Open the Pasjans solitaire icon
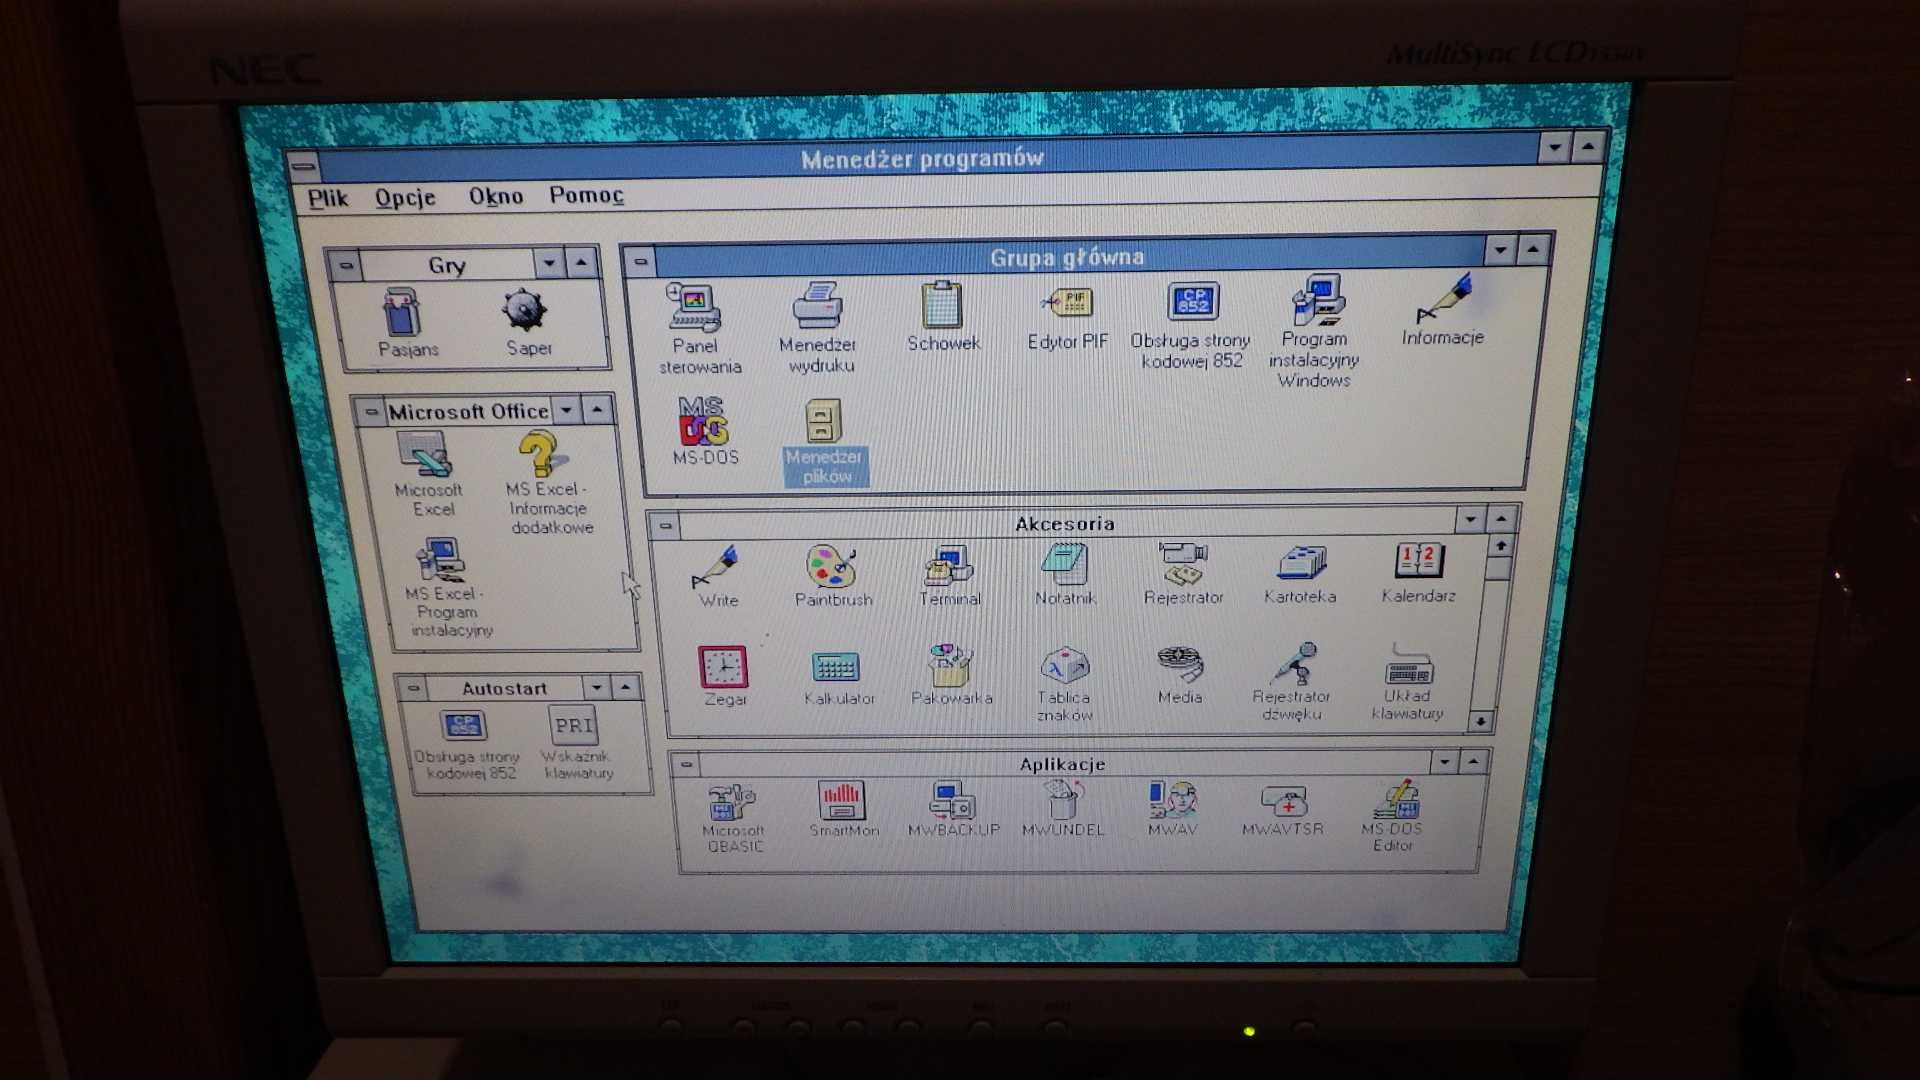The height and width of the screenshot is (1080, 1920). click(x=403, y=313)
